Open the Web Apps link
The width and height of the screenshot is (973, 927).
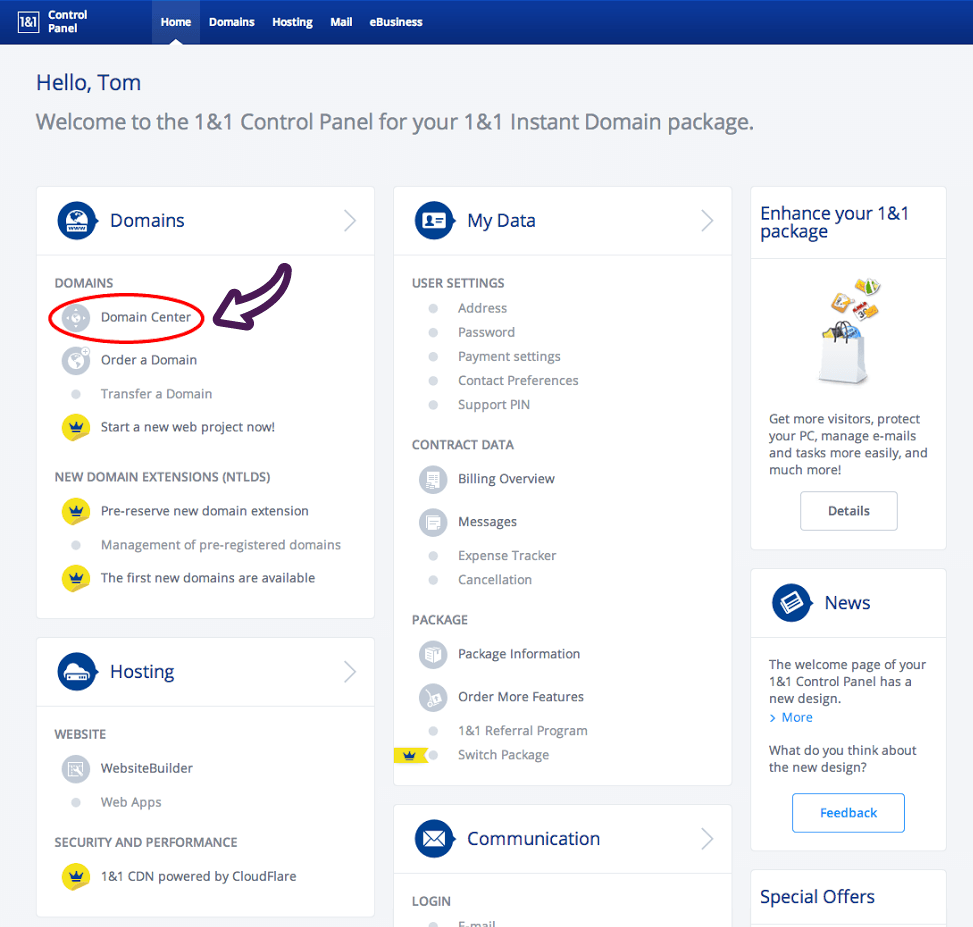(x=131, y=802)
